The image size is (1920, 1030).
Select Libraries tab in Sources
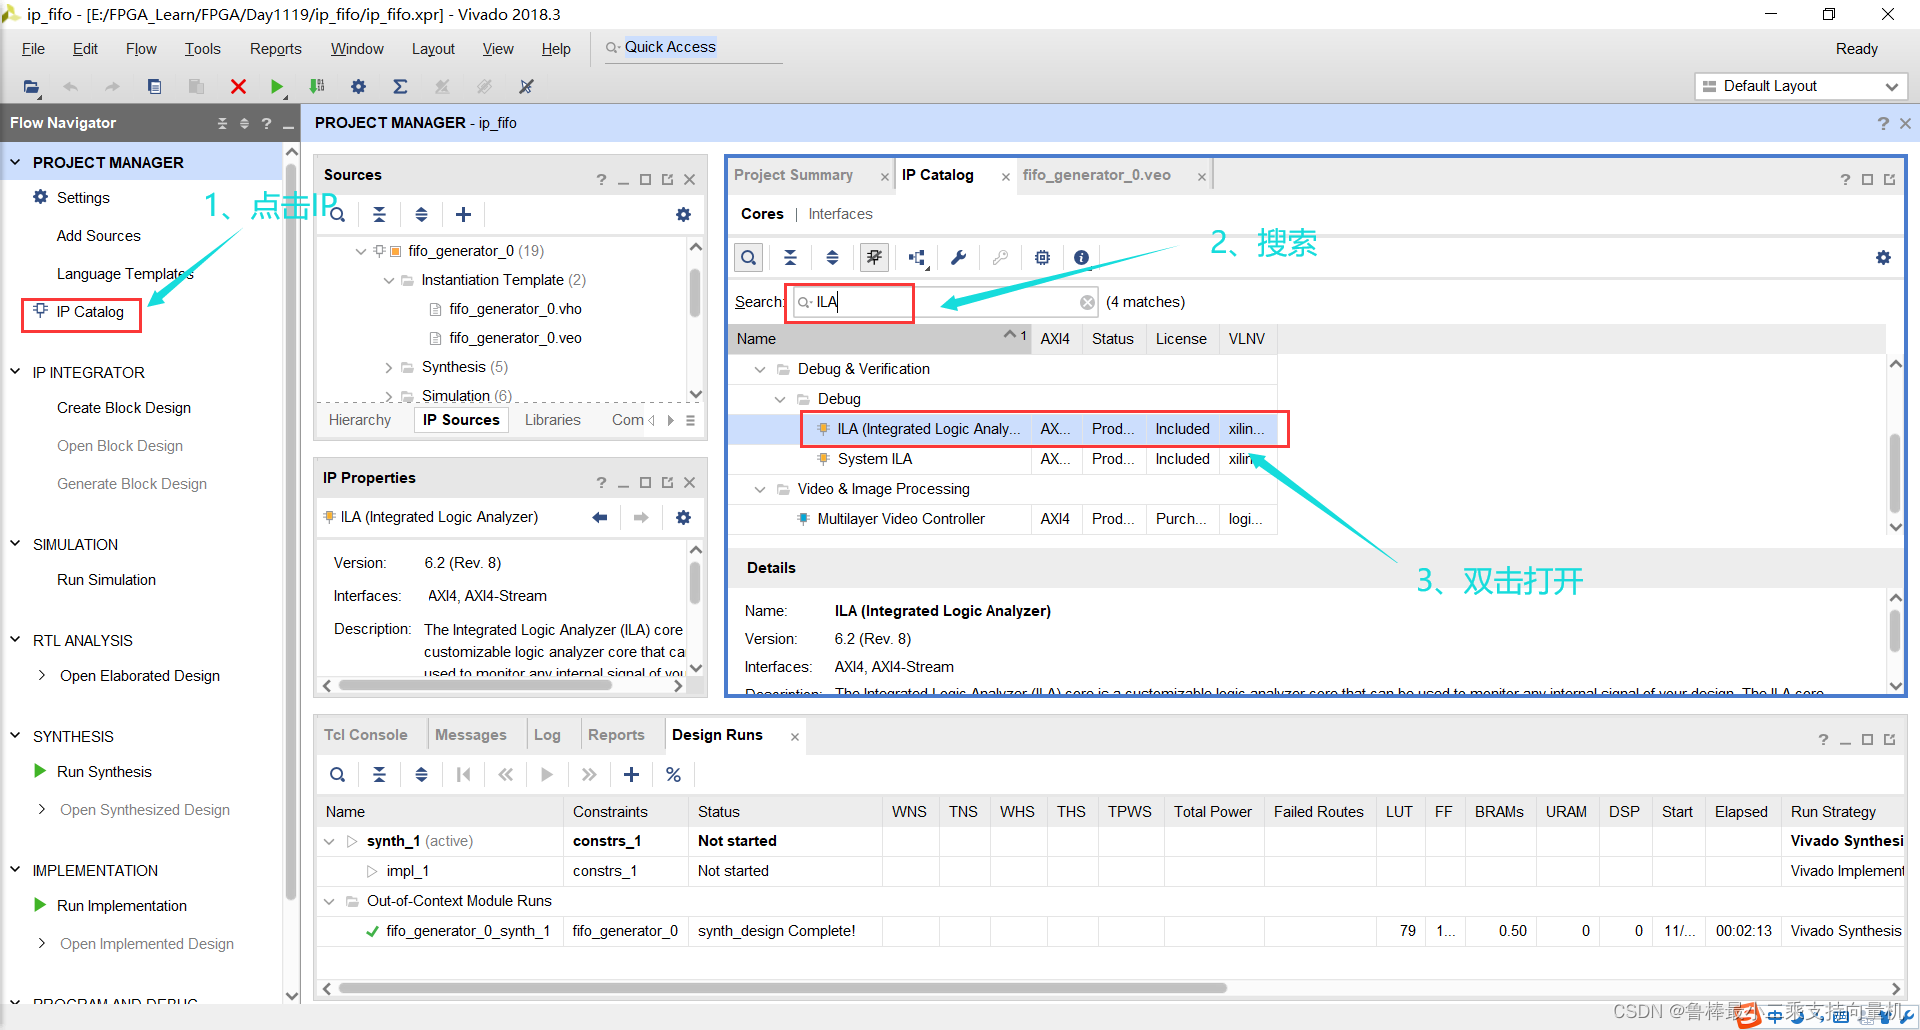[552, 420]
